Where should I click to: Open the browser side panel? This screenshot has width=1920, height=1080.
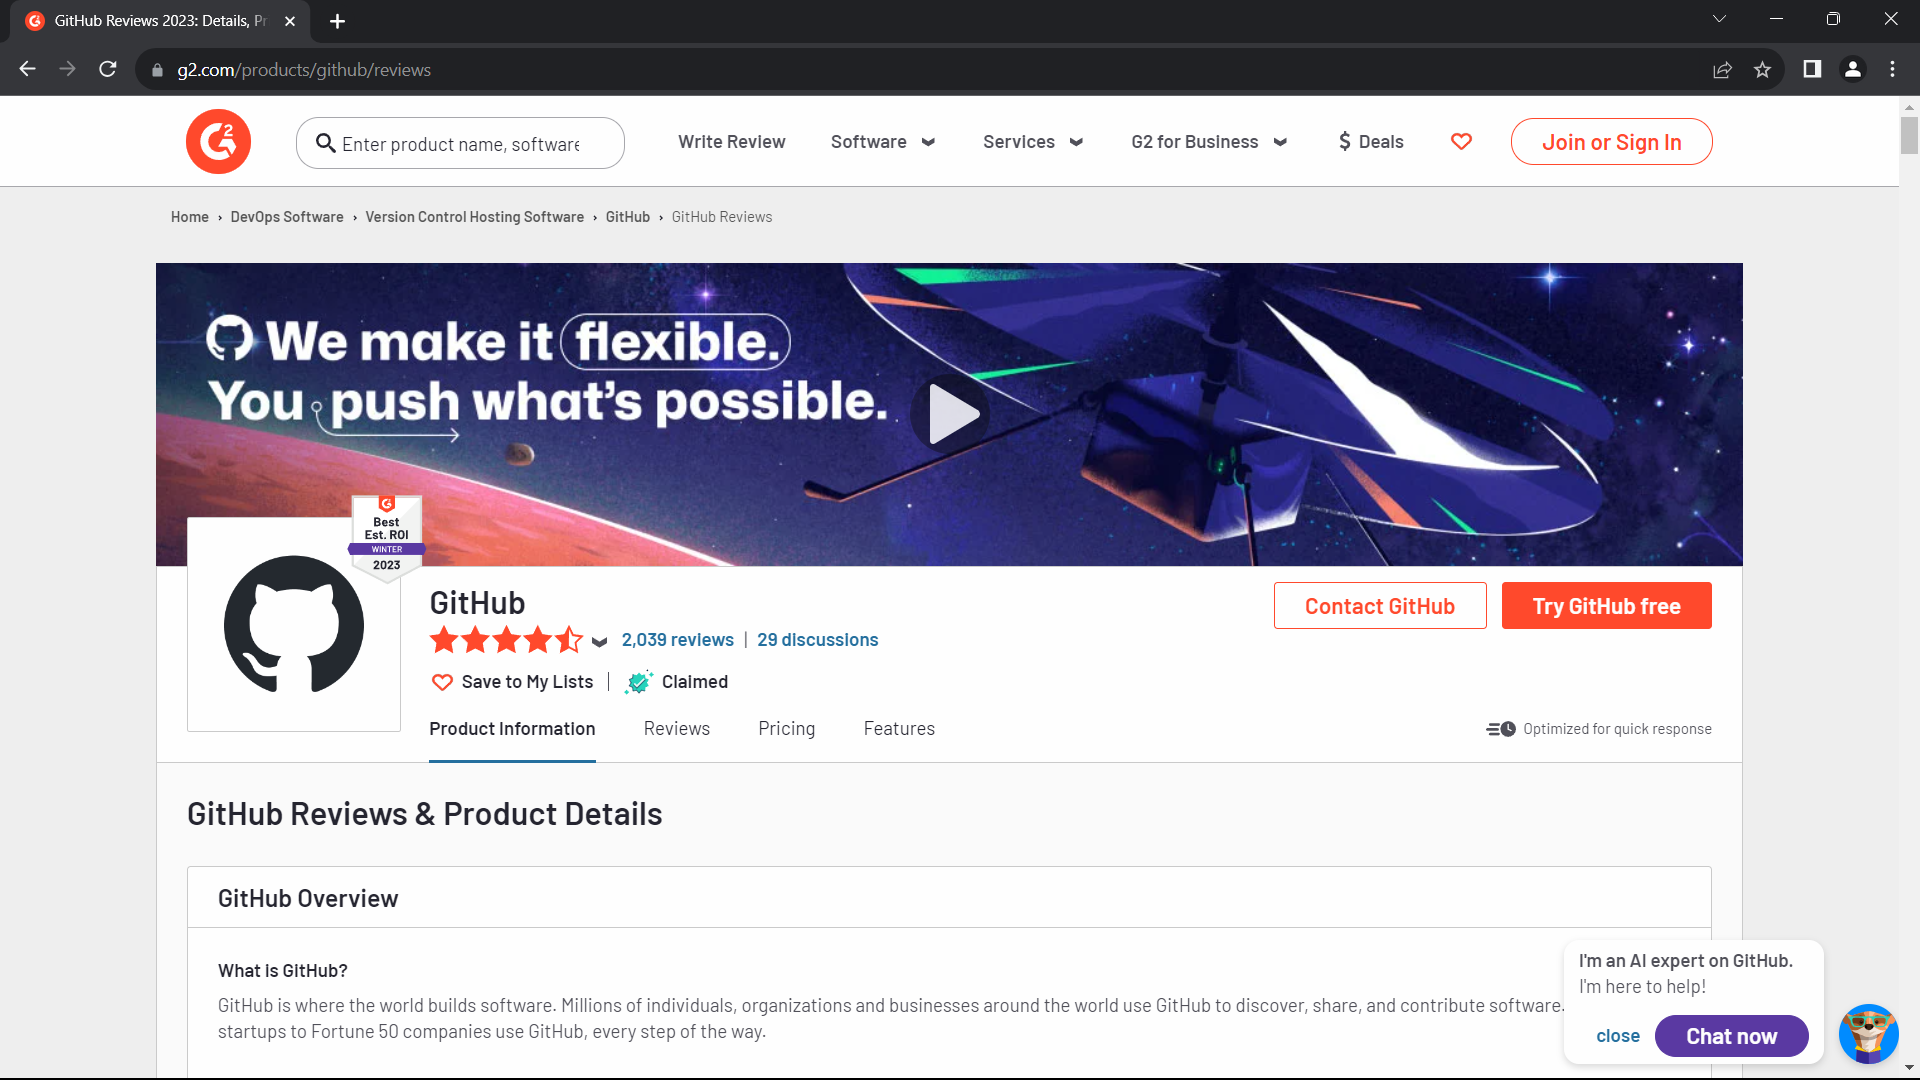[1812, 69]
